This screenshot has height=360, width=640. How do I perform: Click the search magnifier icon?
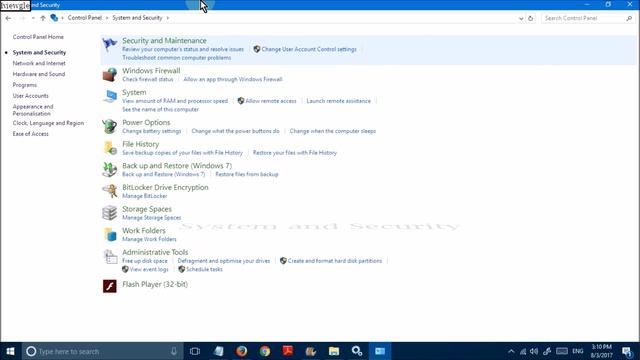(x=629, y=18)
